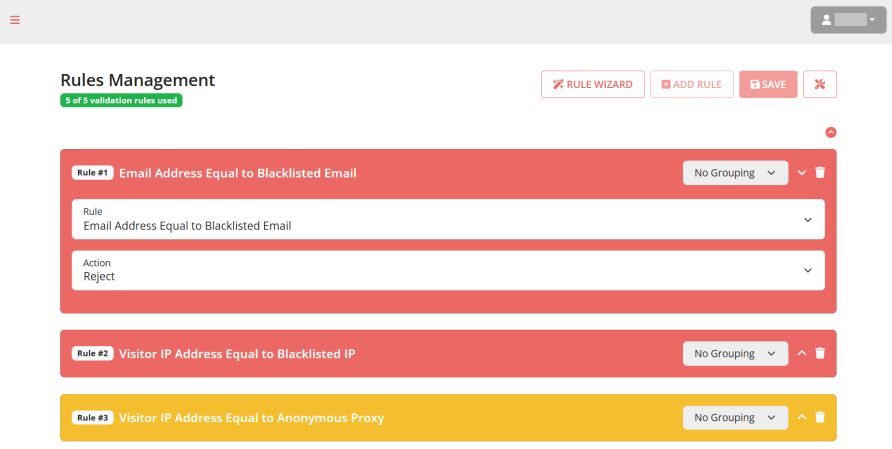Screen dimensions: 892x449
Task: Expand Rule #2 panel chevron
Action: [x=802, y=353]
